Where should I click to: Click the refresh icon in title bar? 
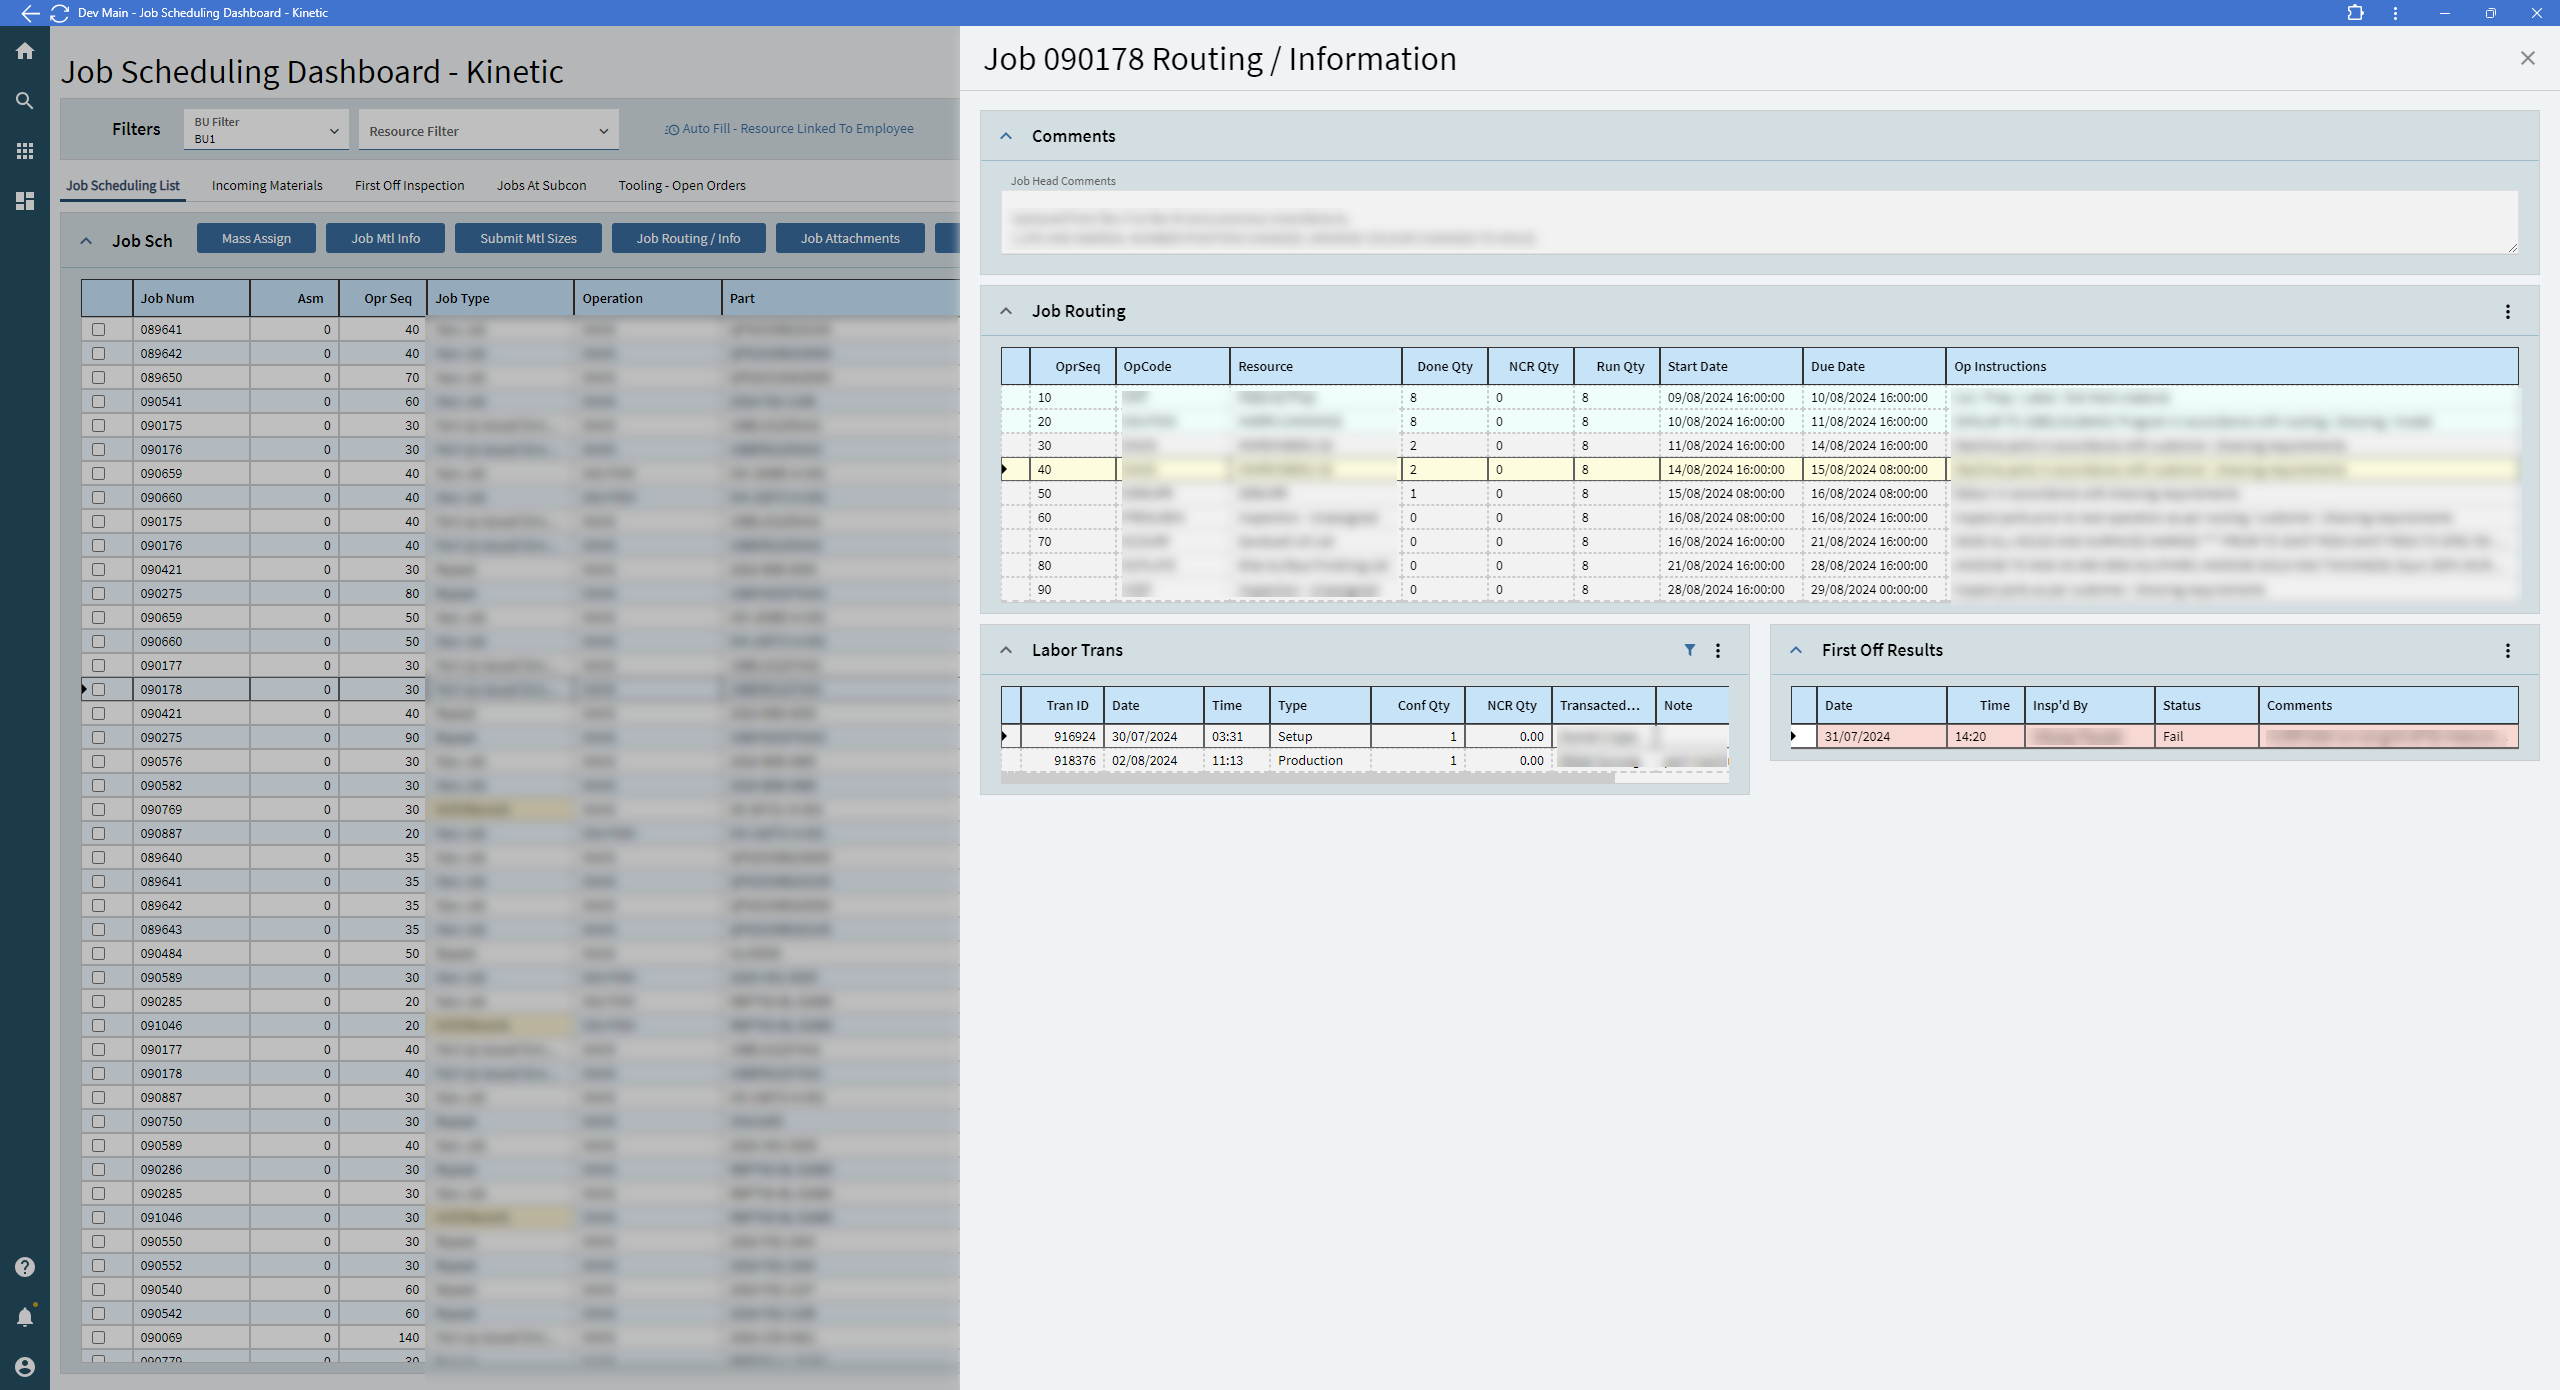point(59,13)
